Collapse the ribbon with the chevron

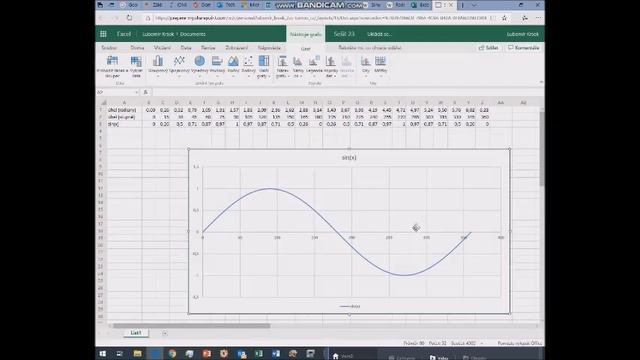click(x=541, y=82)
